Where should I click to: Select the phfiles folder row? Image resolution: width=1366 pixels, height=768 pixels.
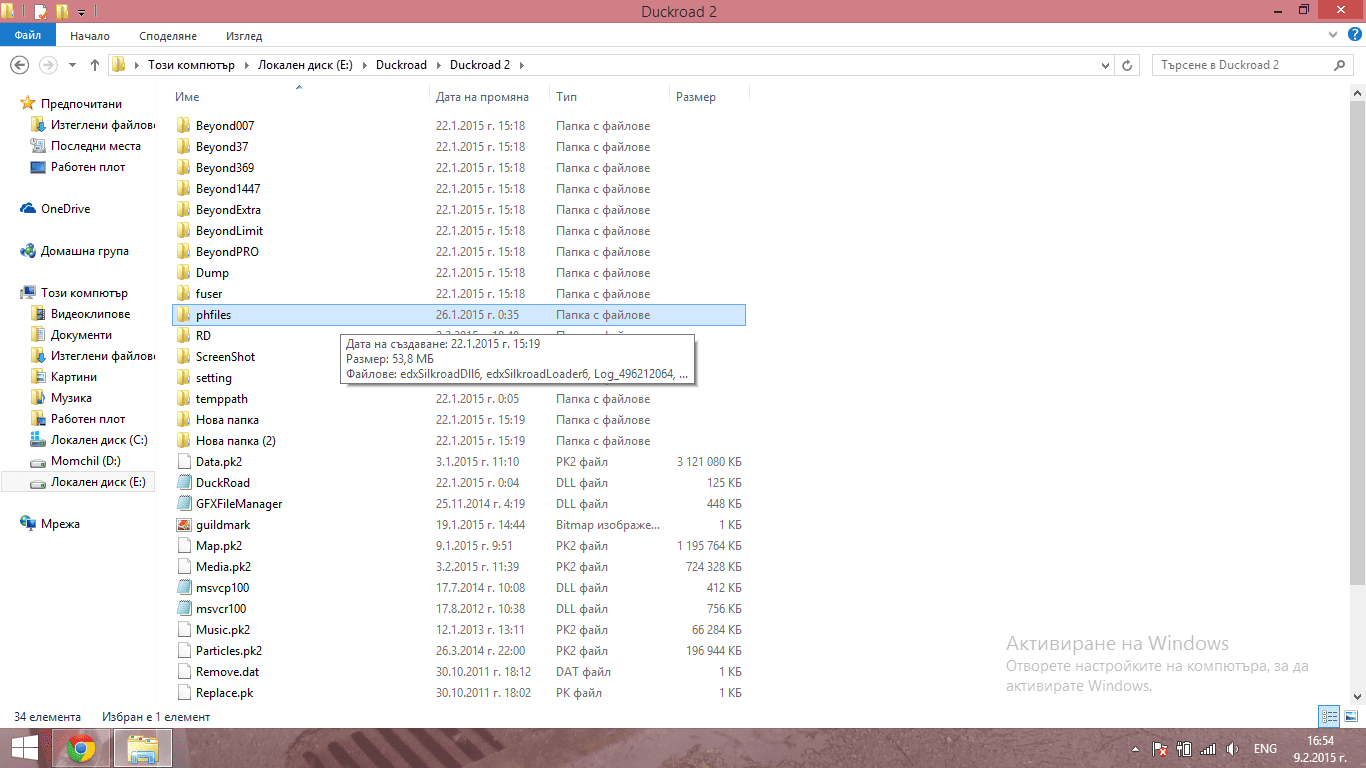tap(458, 315)
